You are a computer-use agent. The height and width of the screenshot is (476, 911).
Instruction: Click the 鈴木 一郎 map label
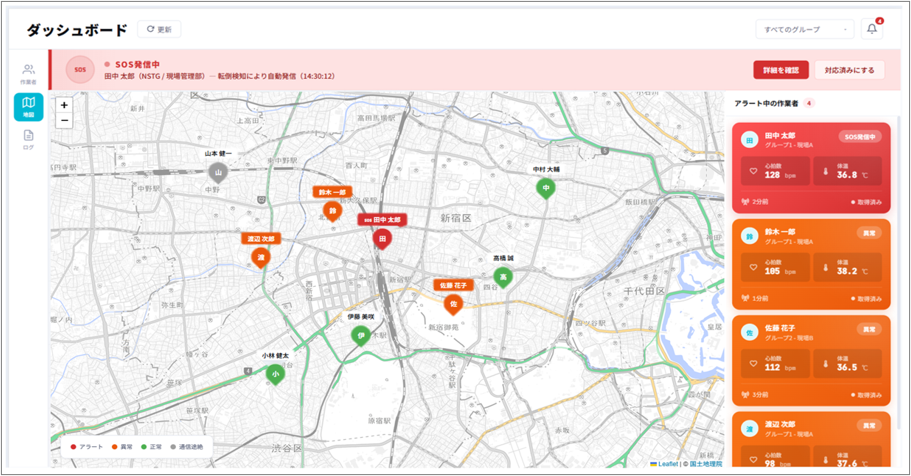(332, 192)
